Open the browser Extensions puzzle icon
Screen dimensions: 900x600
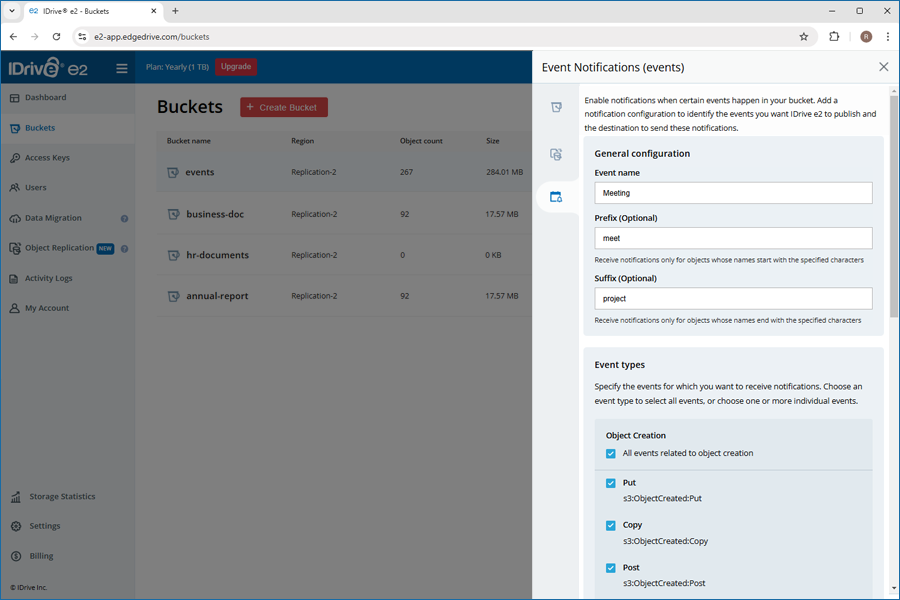tap(834, 37)
